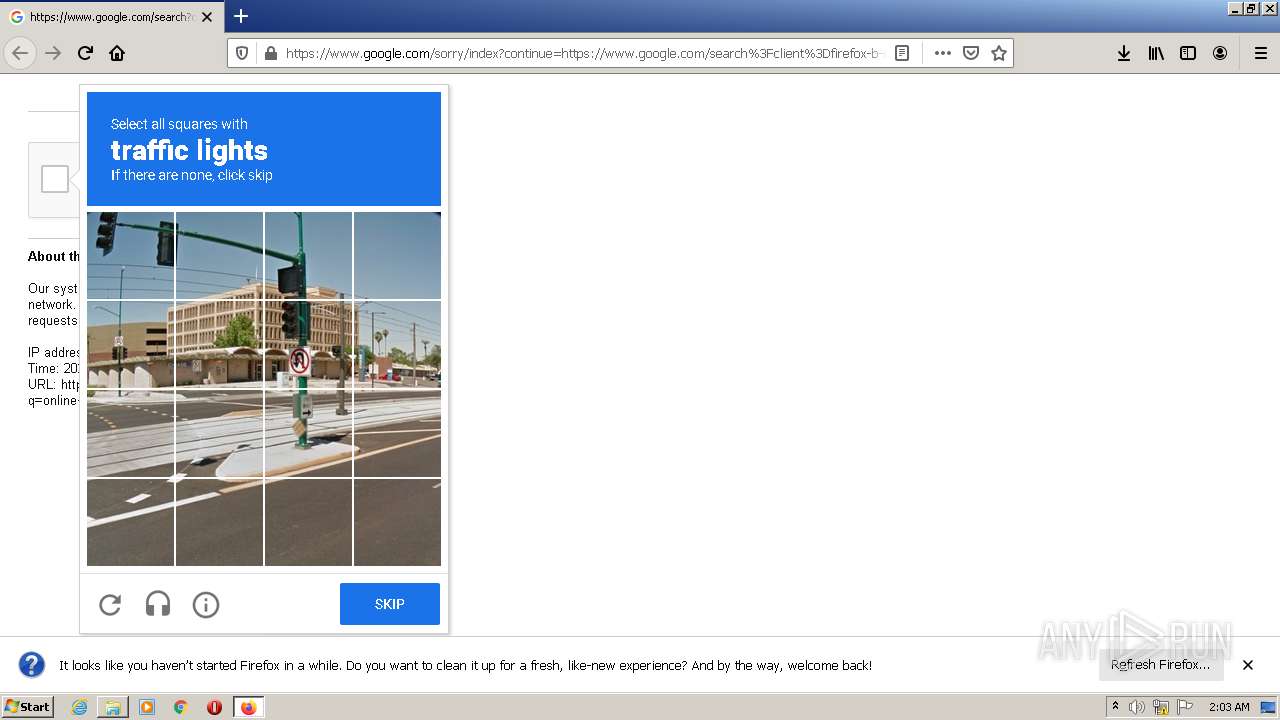Viewport: 1280px width, 720px height.
Task: Switch to audio captcha challenge
Action: [x=158, y=604]
